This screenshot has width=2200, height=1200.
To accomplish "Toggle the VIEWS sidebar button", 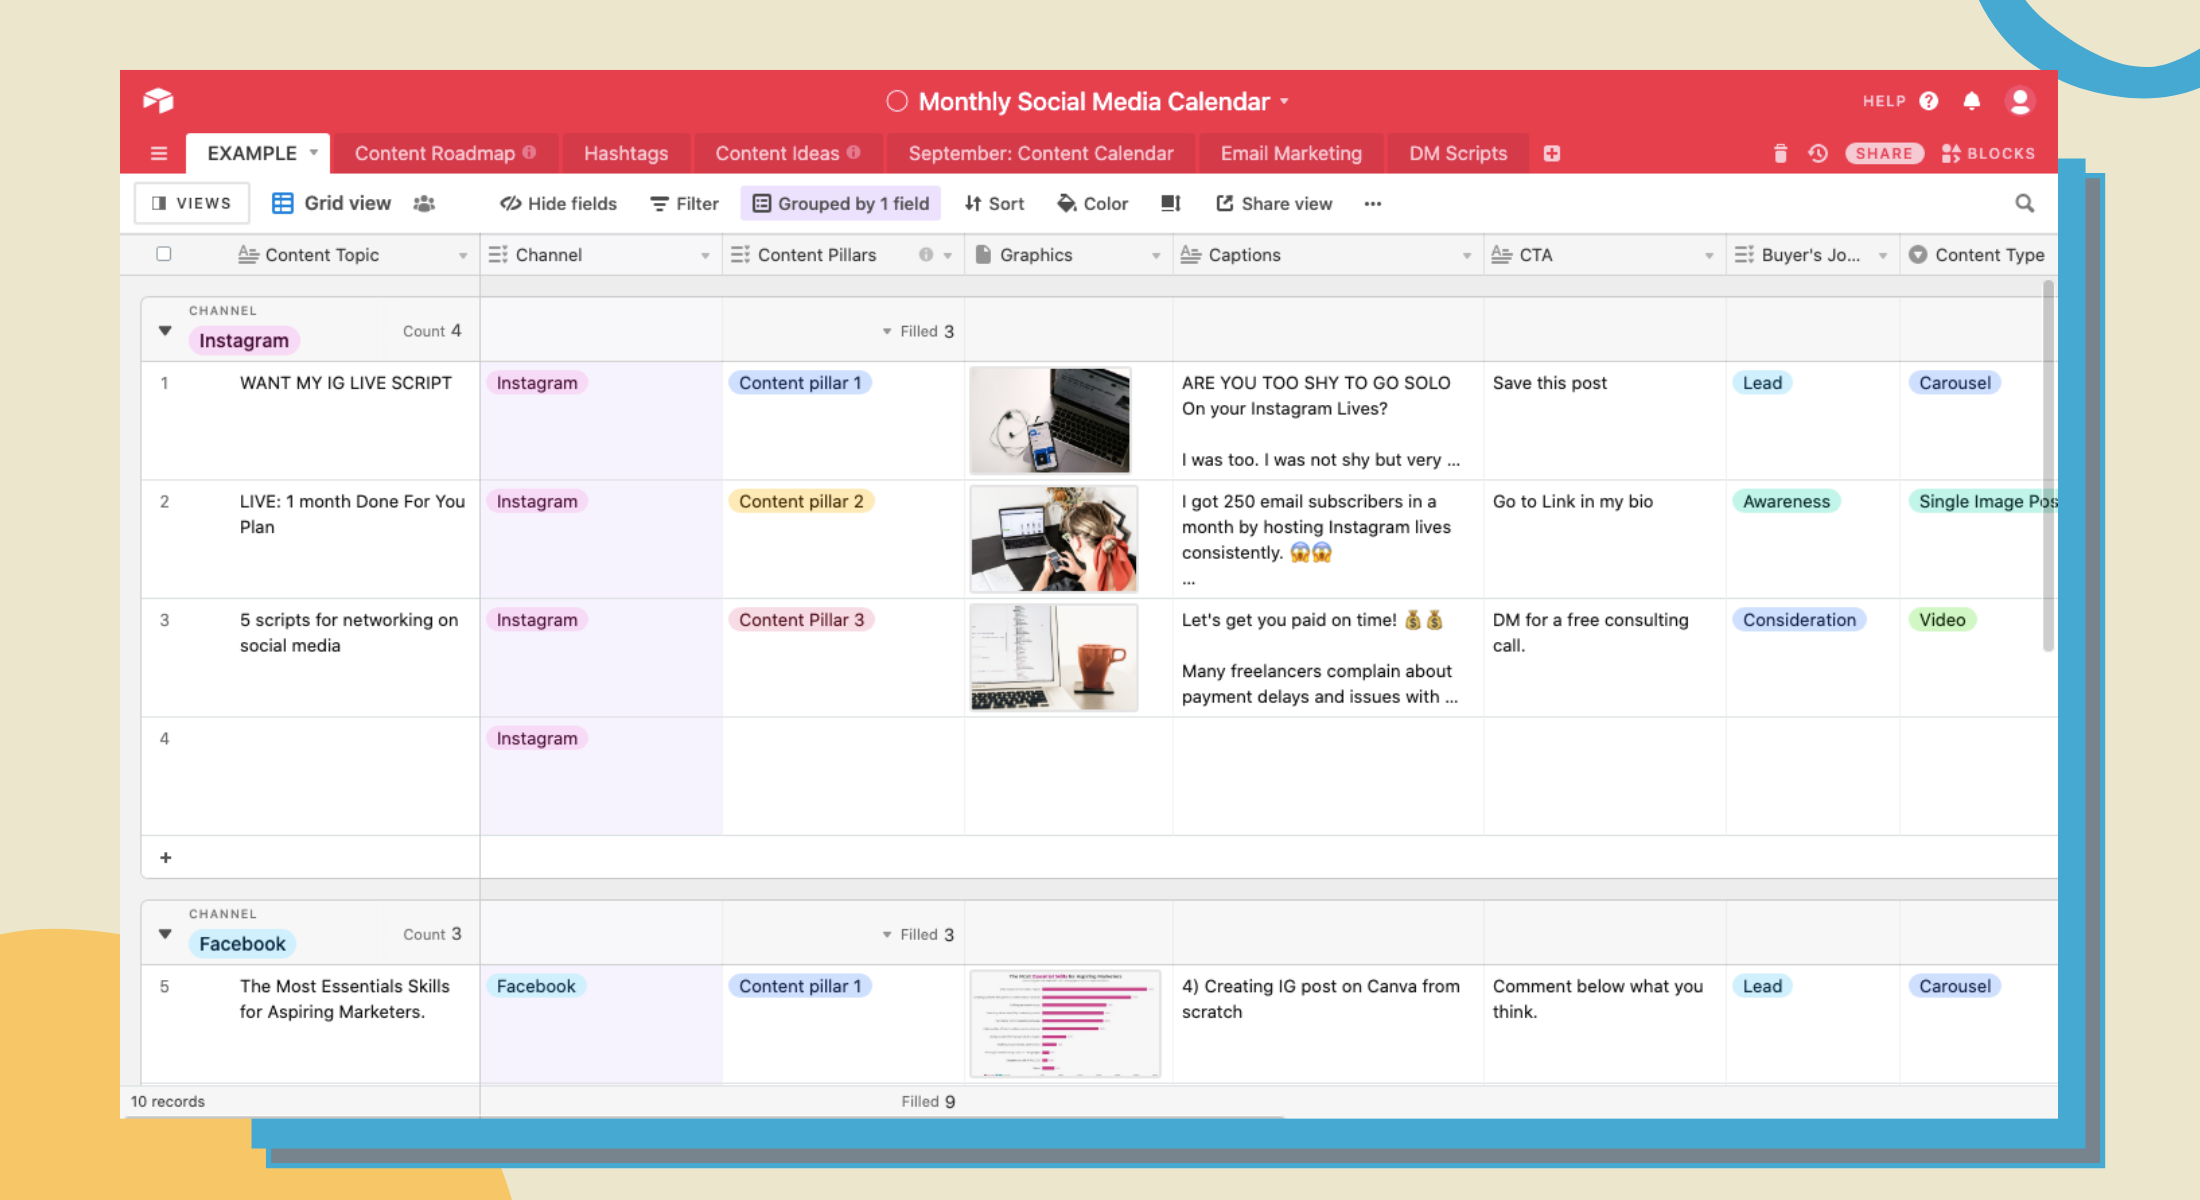I will [x=191, y=203].
